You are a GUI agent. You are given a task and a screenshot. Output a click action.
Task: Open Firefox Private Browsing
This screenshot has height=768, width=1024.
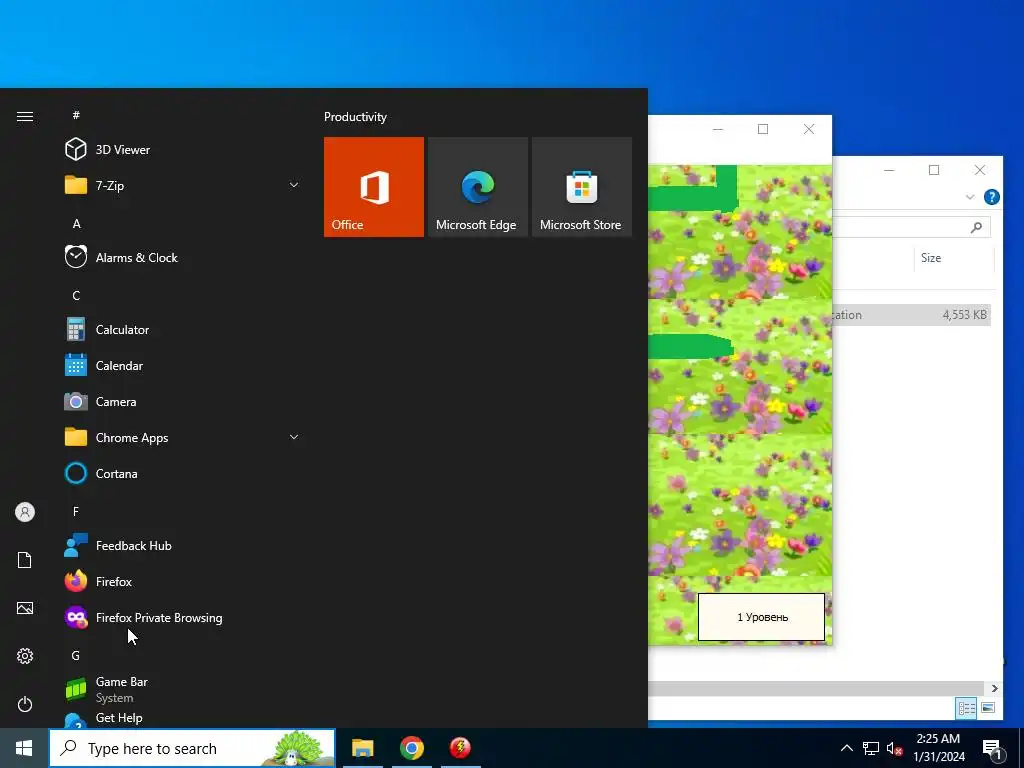183,618
